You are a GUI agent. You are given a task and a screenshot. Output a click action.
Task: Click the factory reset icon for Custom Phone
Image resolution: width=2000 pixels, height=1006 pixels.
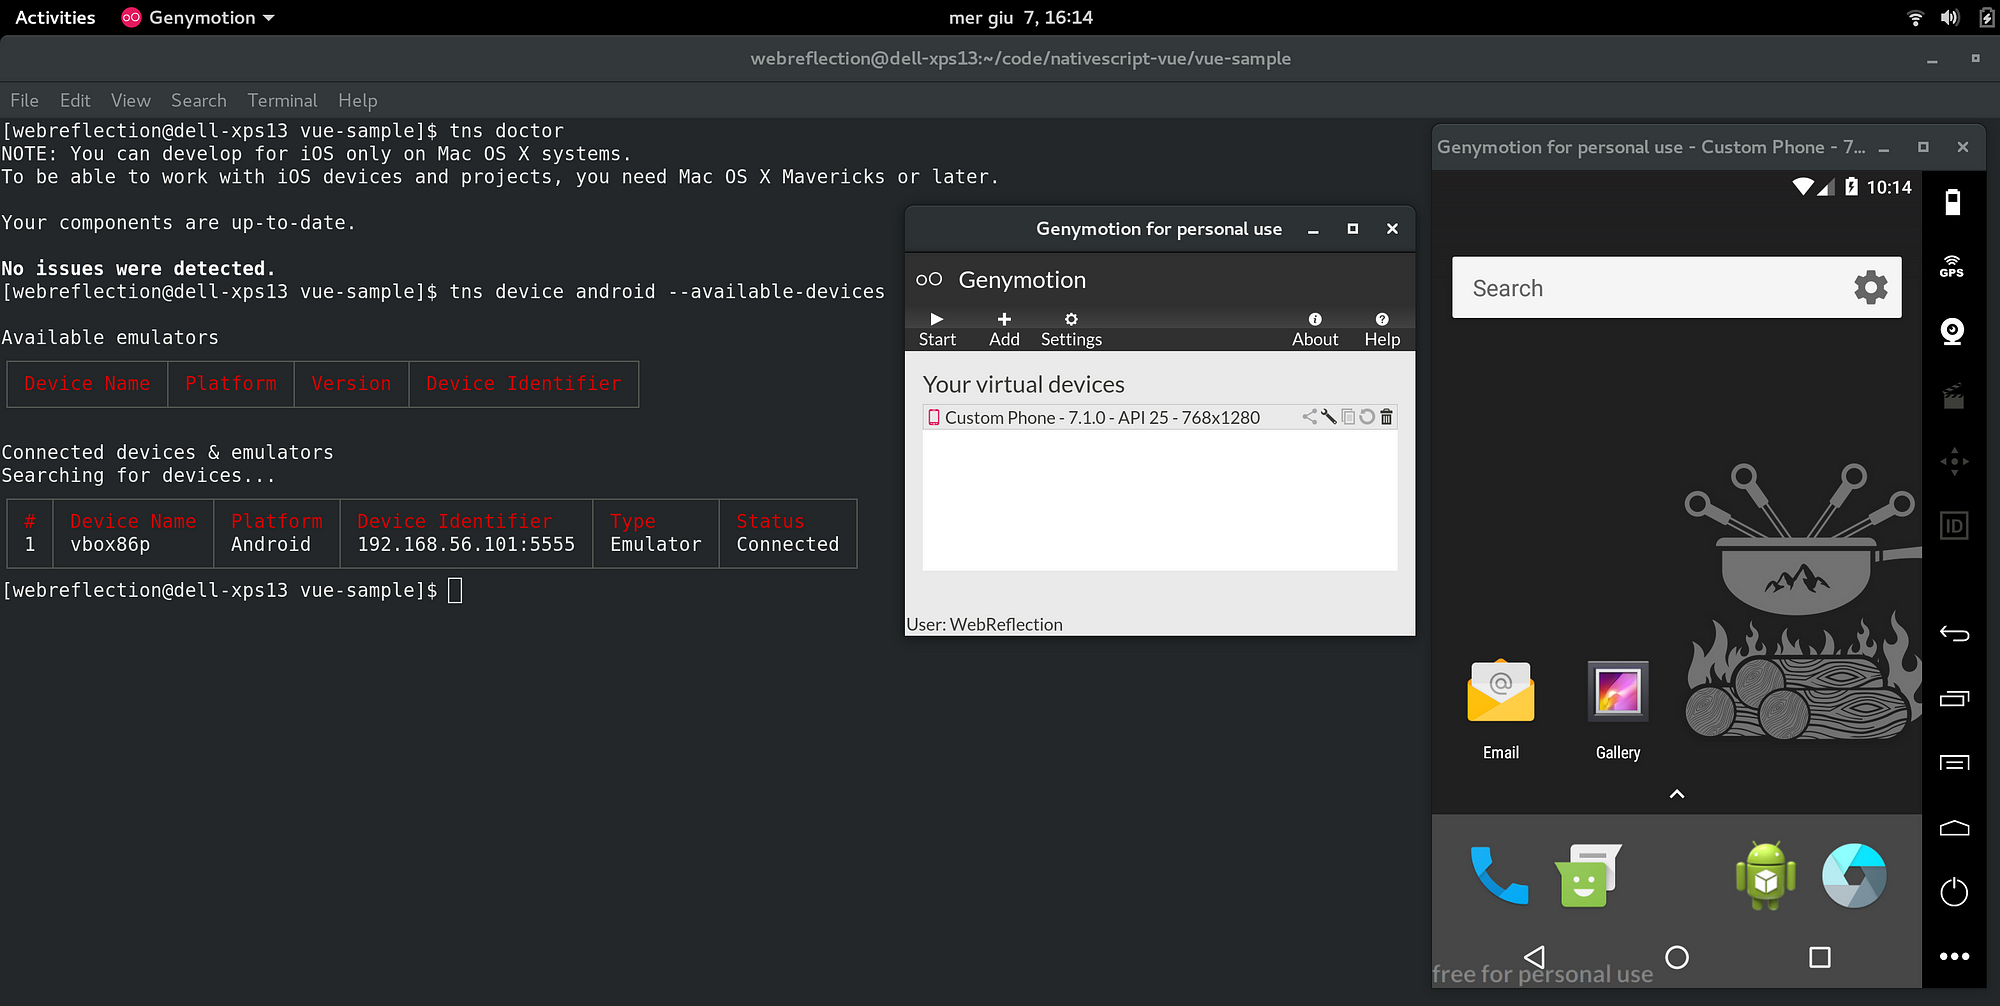[x=1367, y=417]
